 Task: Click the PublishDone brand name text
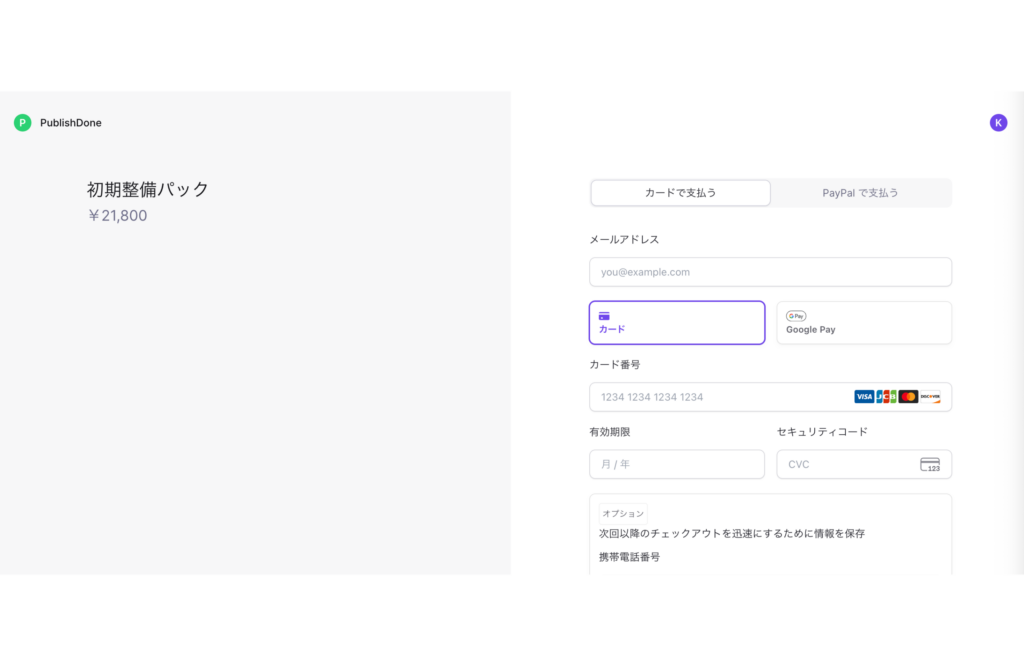(71, 123)
